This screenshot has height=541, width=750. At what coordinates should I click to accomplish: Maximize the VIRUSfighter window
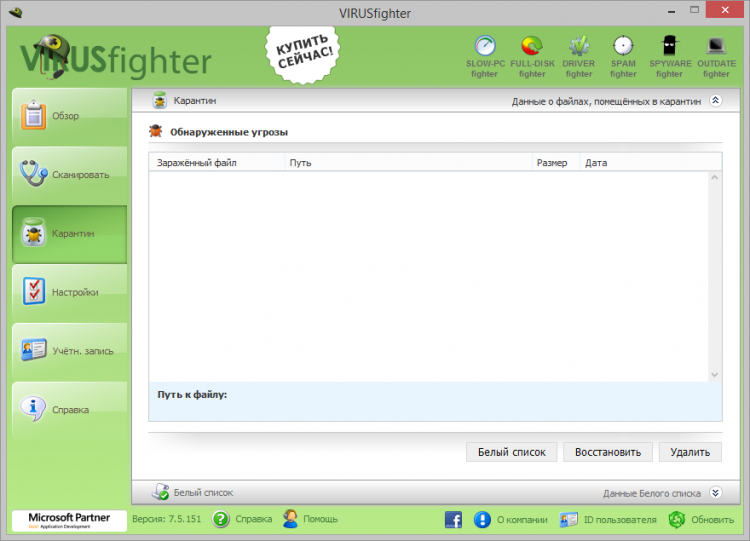[694, 10]
